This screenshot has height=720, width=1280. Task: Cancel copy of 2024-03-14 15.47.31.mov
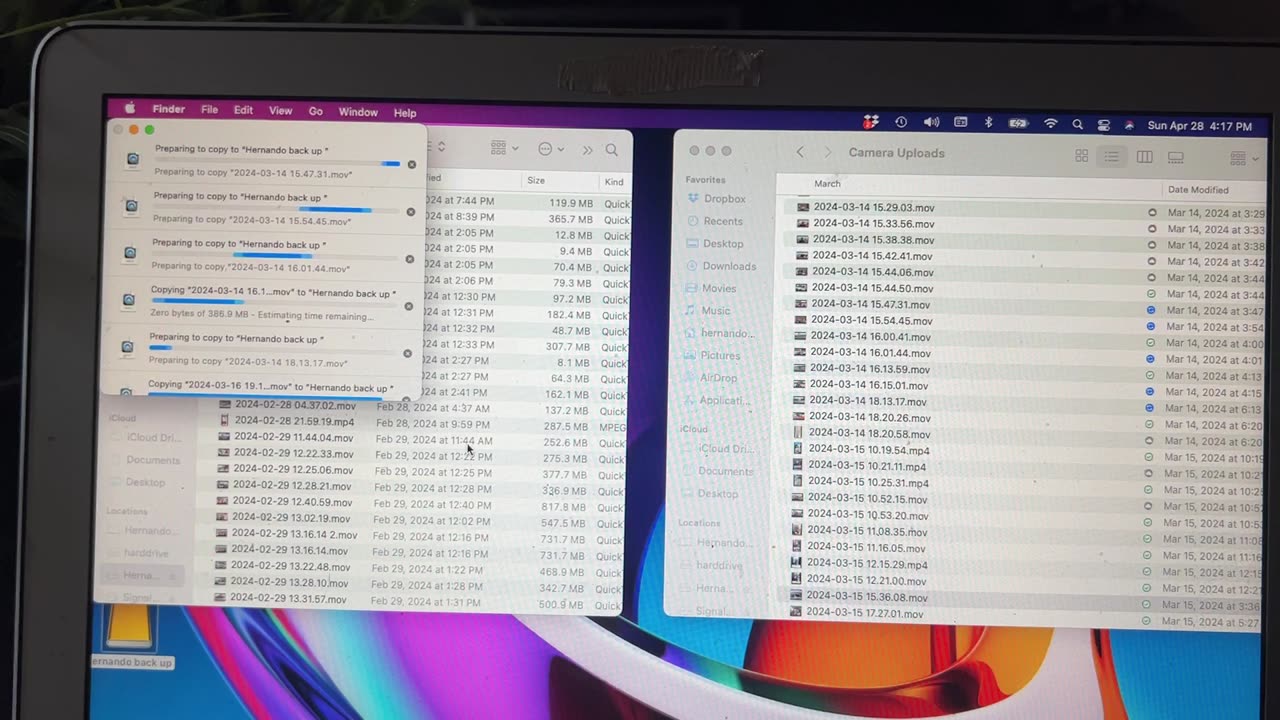pos(411,164)
